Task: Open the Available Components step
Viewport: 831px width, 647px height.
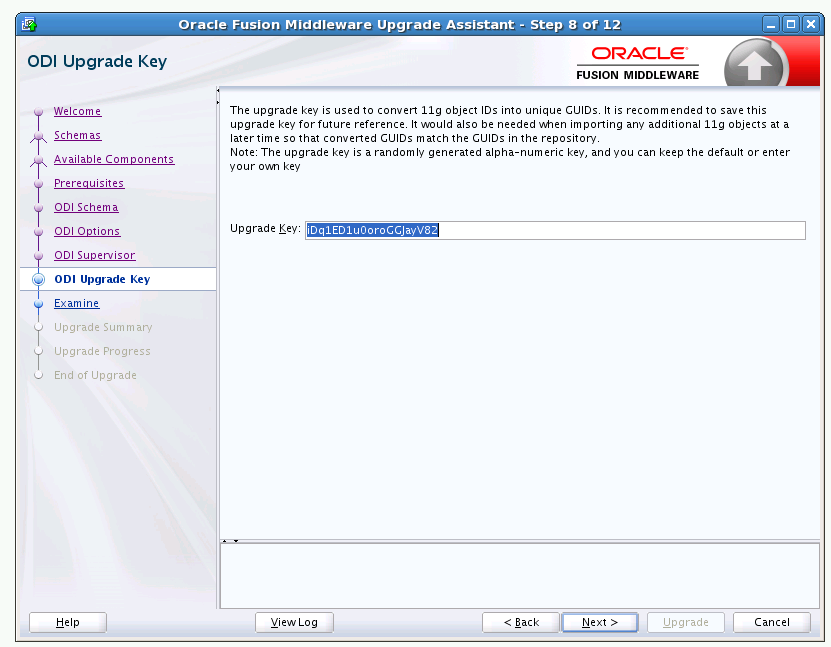Action: [x=114, y=159]
